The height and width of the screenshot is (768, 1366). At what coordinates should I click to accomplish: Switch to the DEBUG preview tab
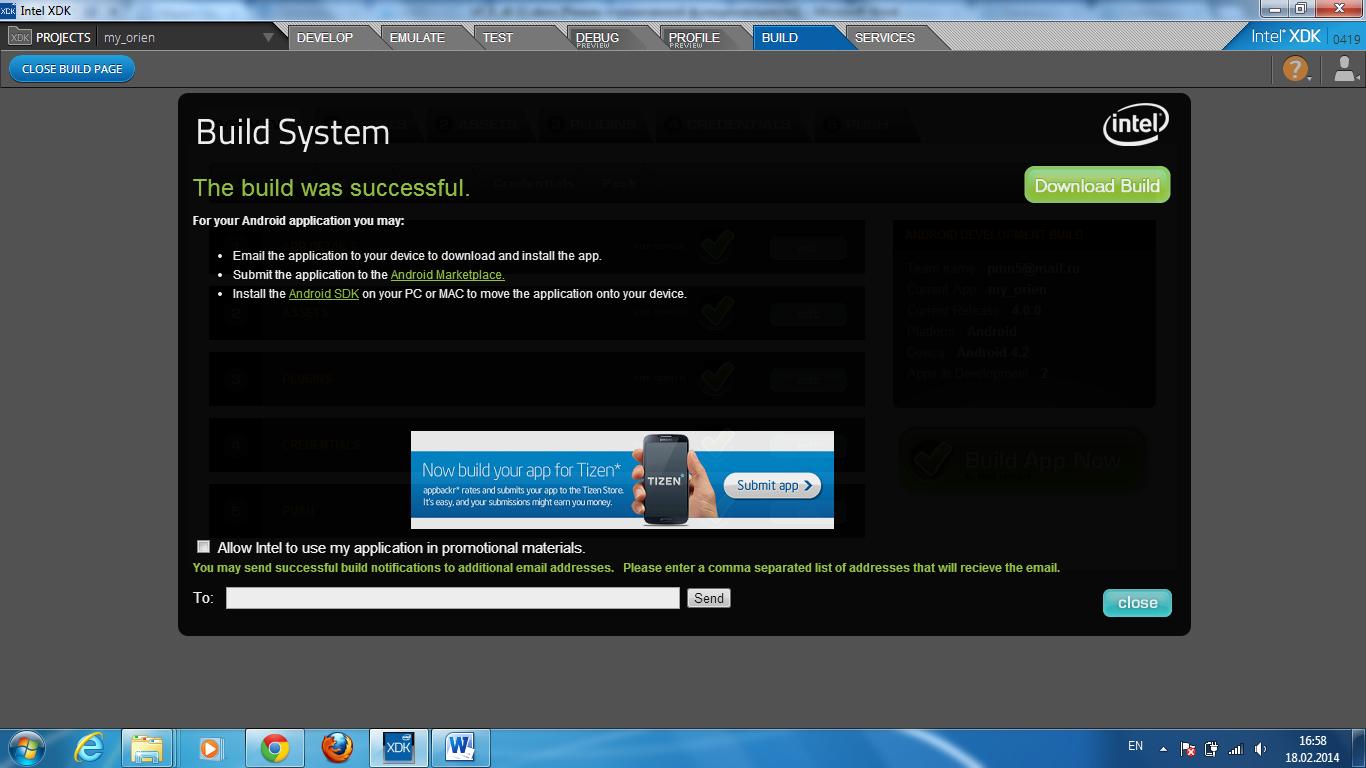click(x=598, y=38)
